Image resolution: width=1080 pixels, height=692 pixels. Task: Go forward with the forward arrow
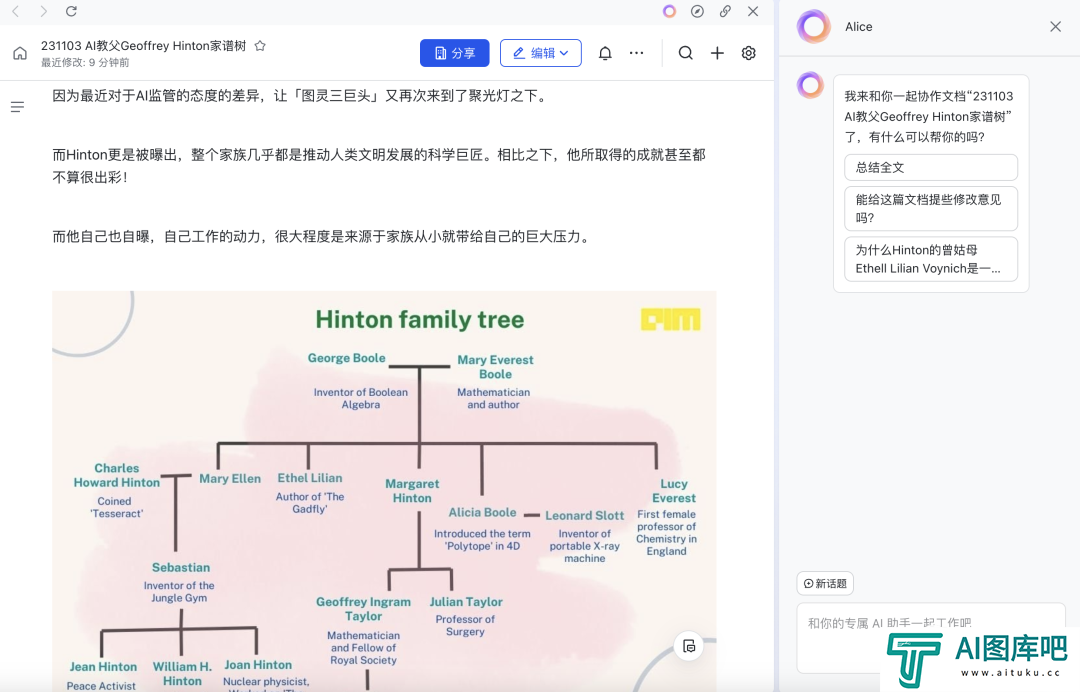(43, 11)
